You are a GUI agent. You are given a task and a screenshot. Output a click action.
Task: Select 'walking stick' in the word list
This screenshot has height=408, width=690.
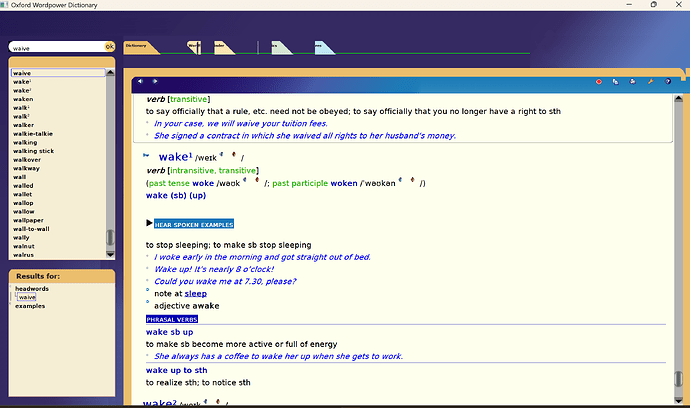33,151
